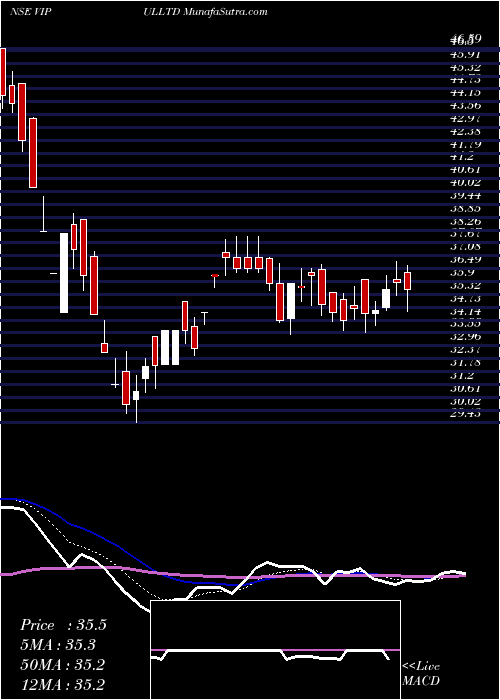Select the 39.44 price axis label

click(x=466, y=196)
